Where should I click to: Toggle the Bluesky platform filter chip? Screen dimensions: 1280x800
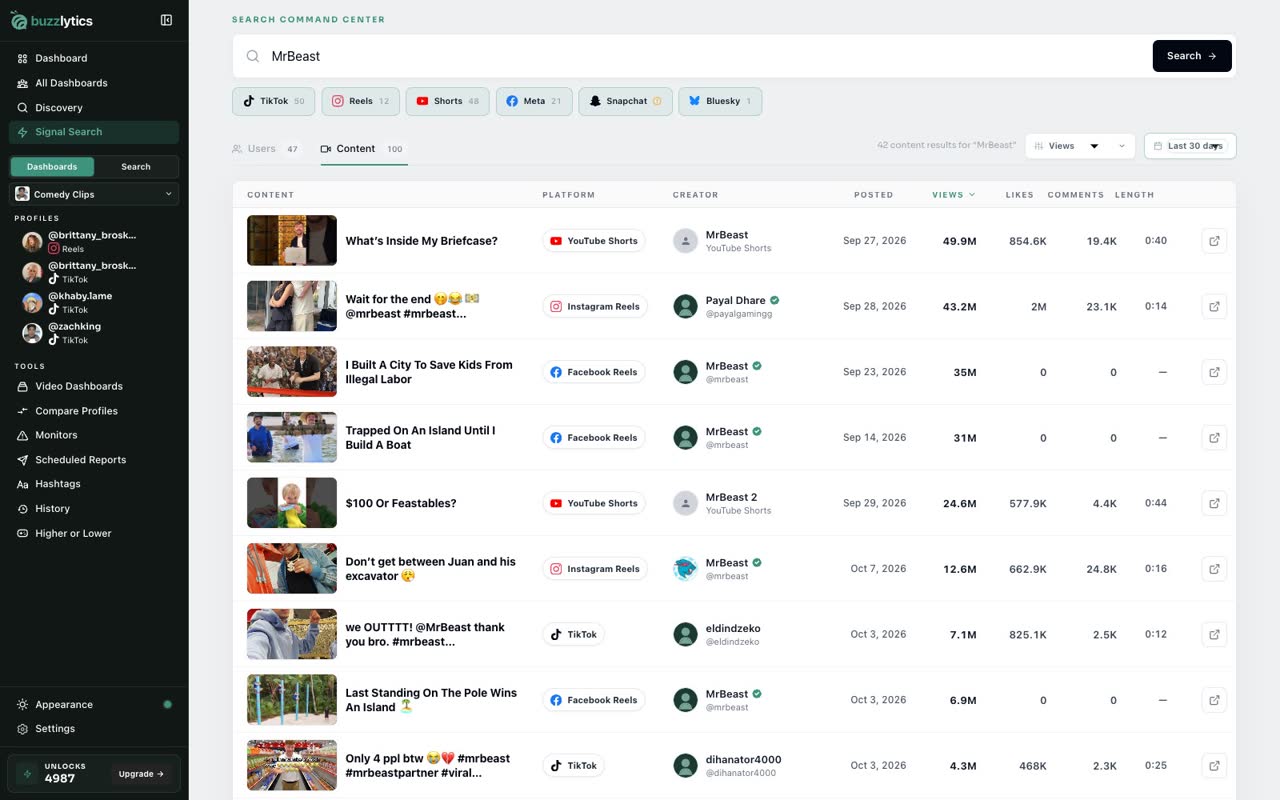(x=720, y=101)
